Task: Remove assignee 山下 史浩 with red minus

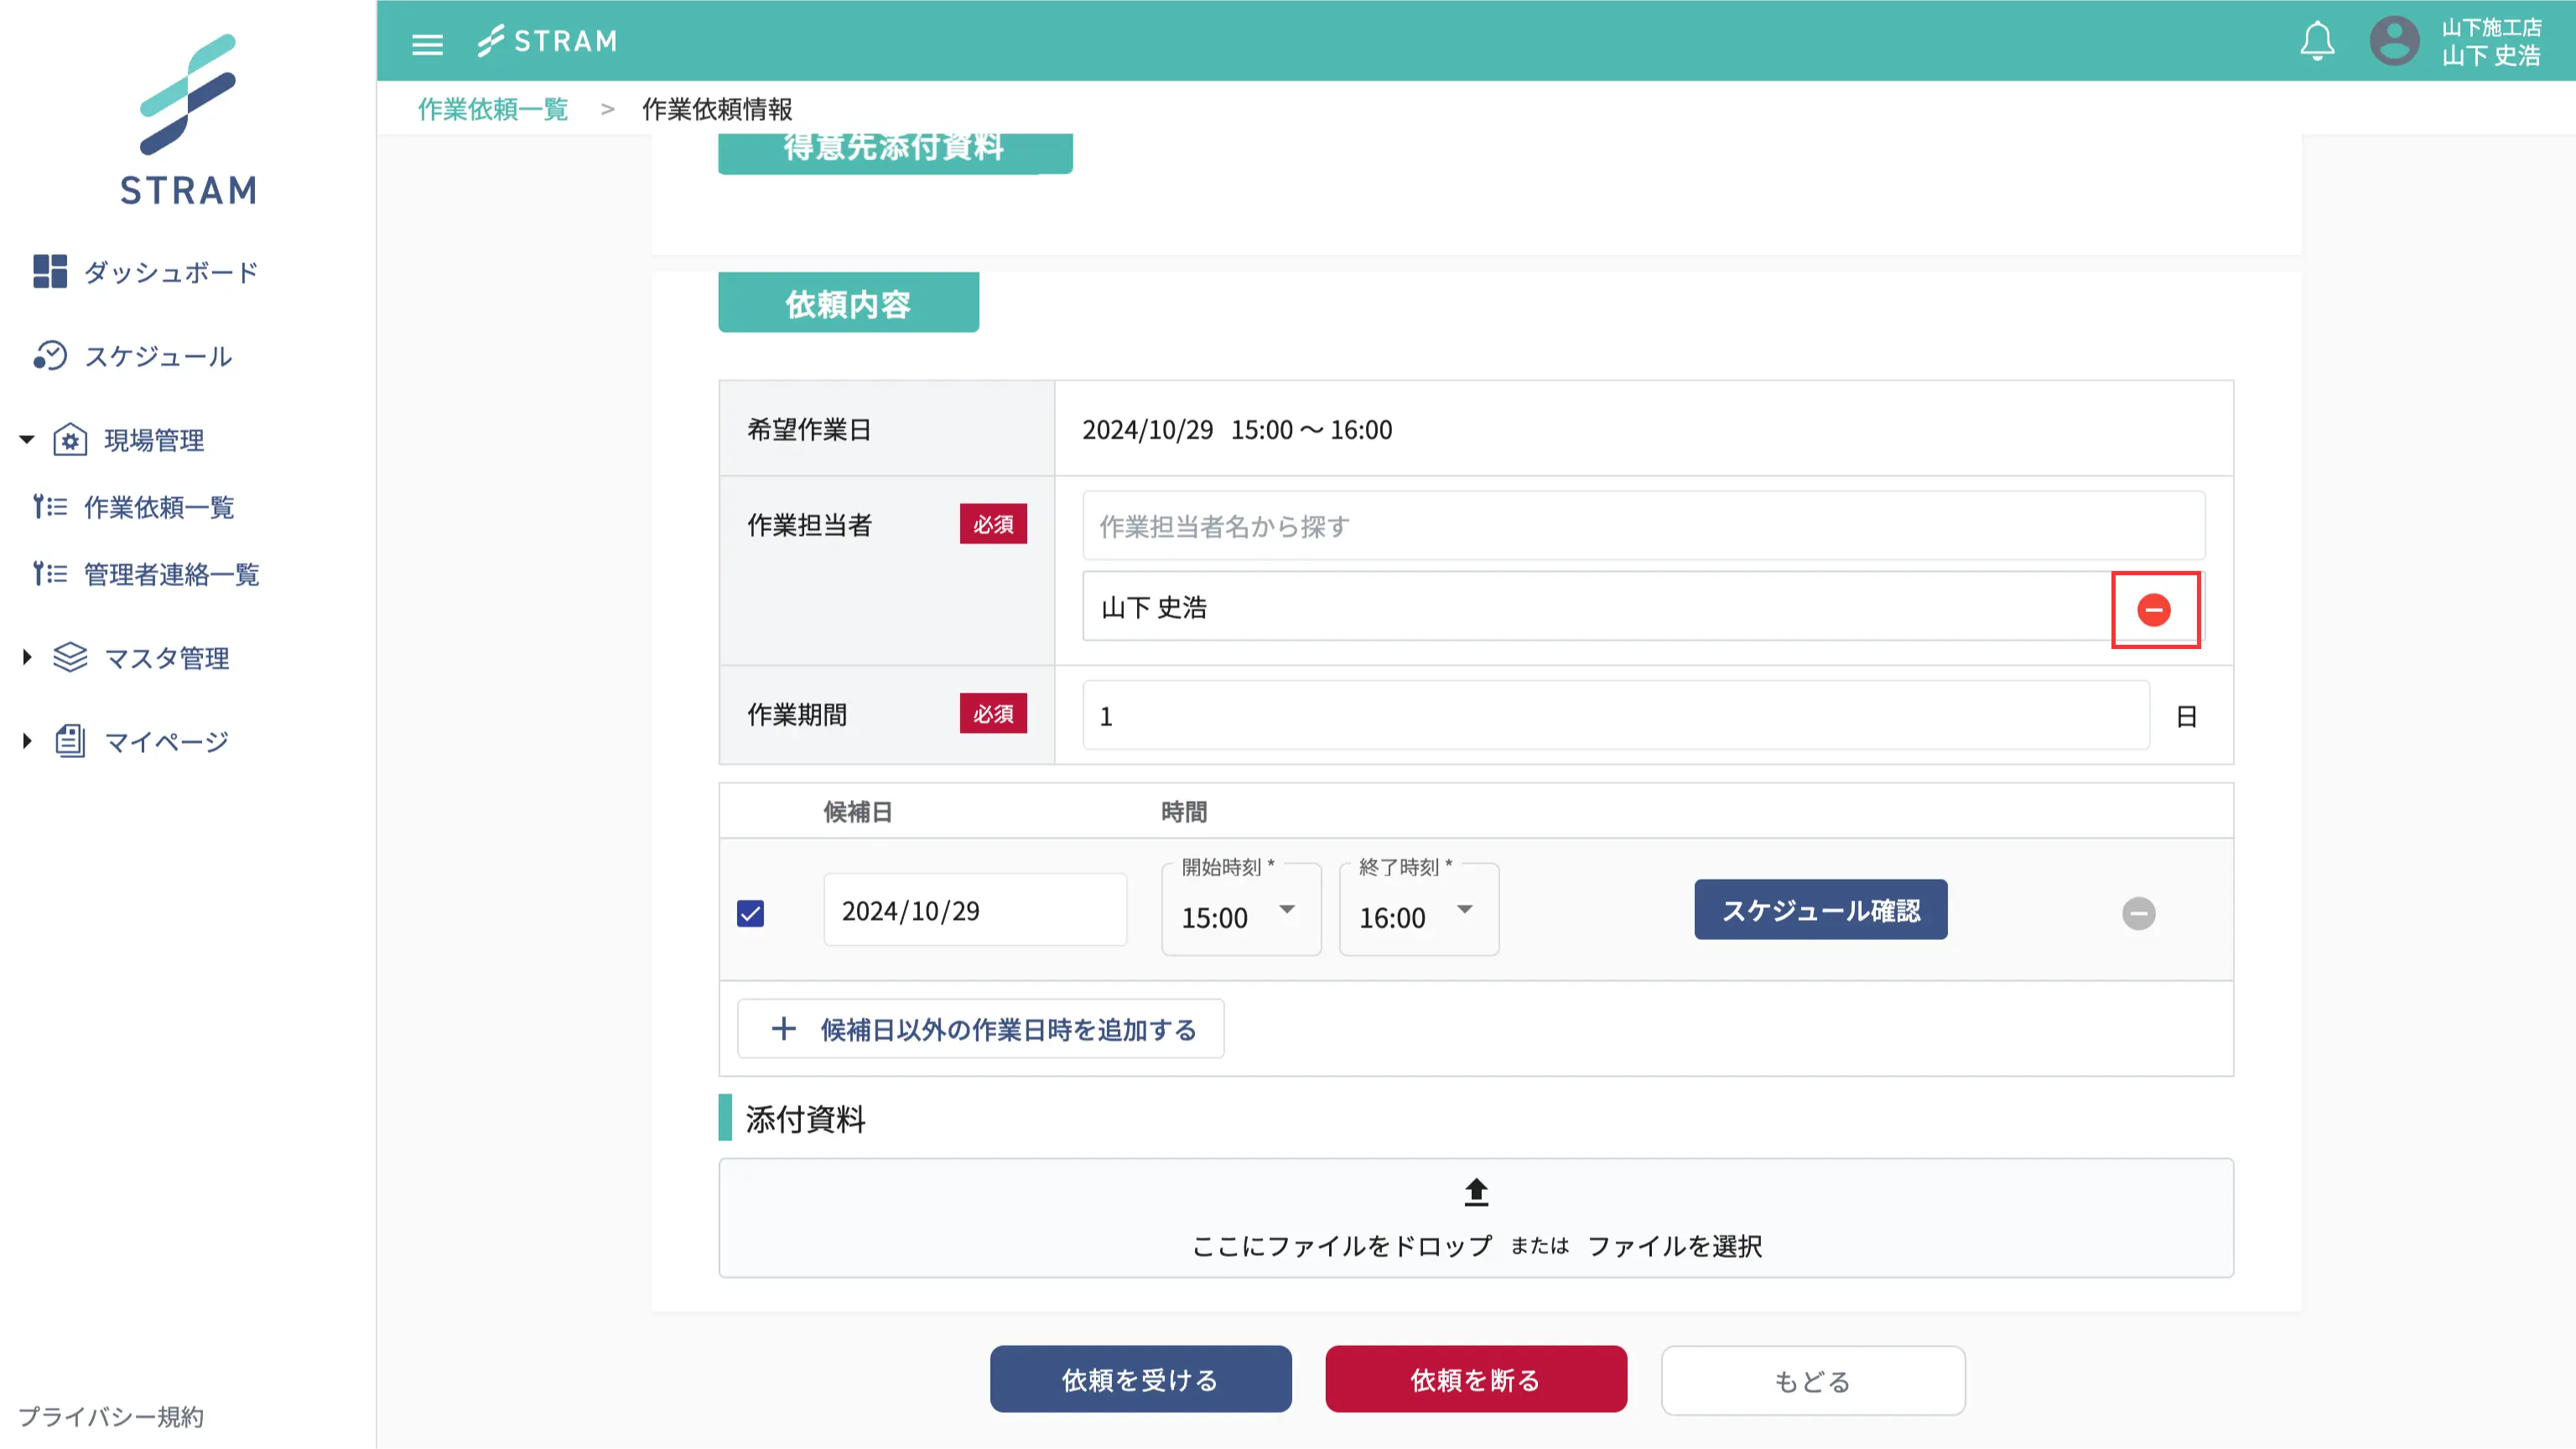Action: click(x=2154, y=610)
